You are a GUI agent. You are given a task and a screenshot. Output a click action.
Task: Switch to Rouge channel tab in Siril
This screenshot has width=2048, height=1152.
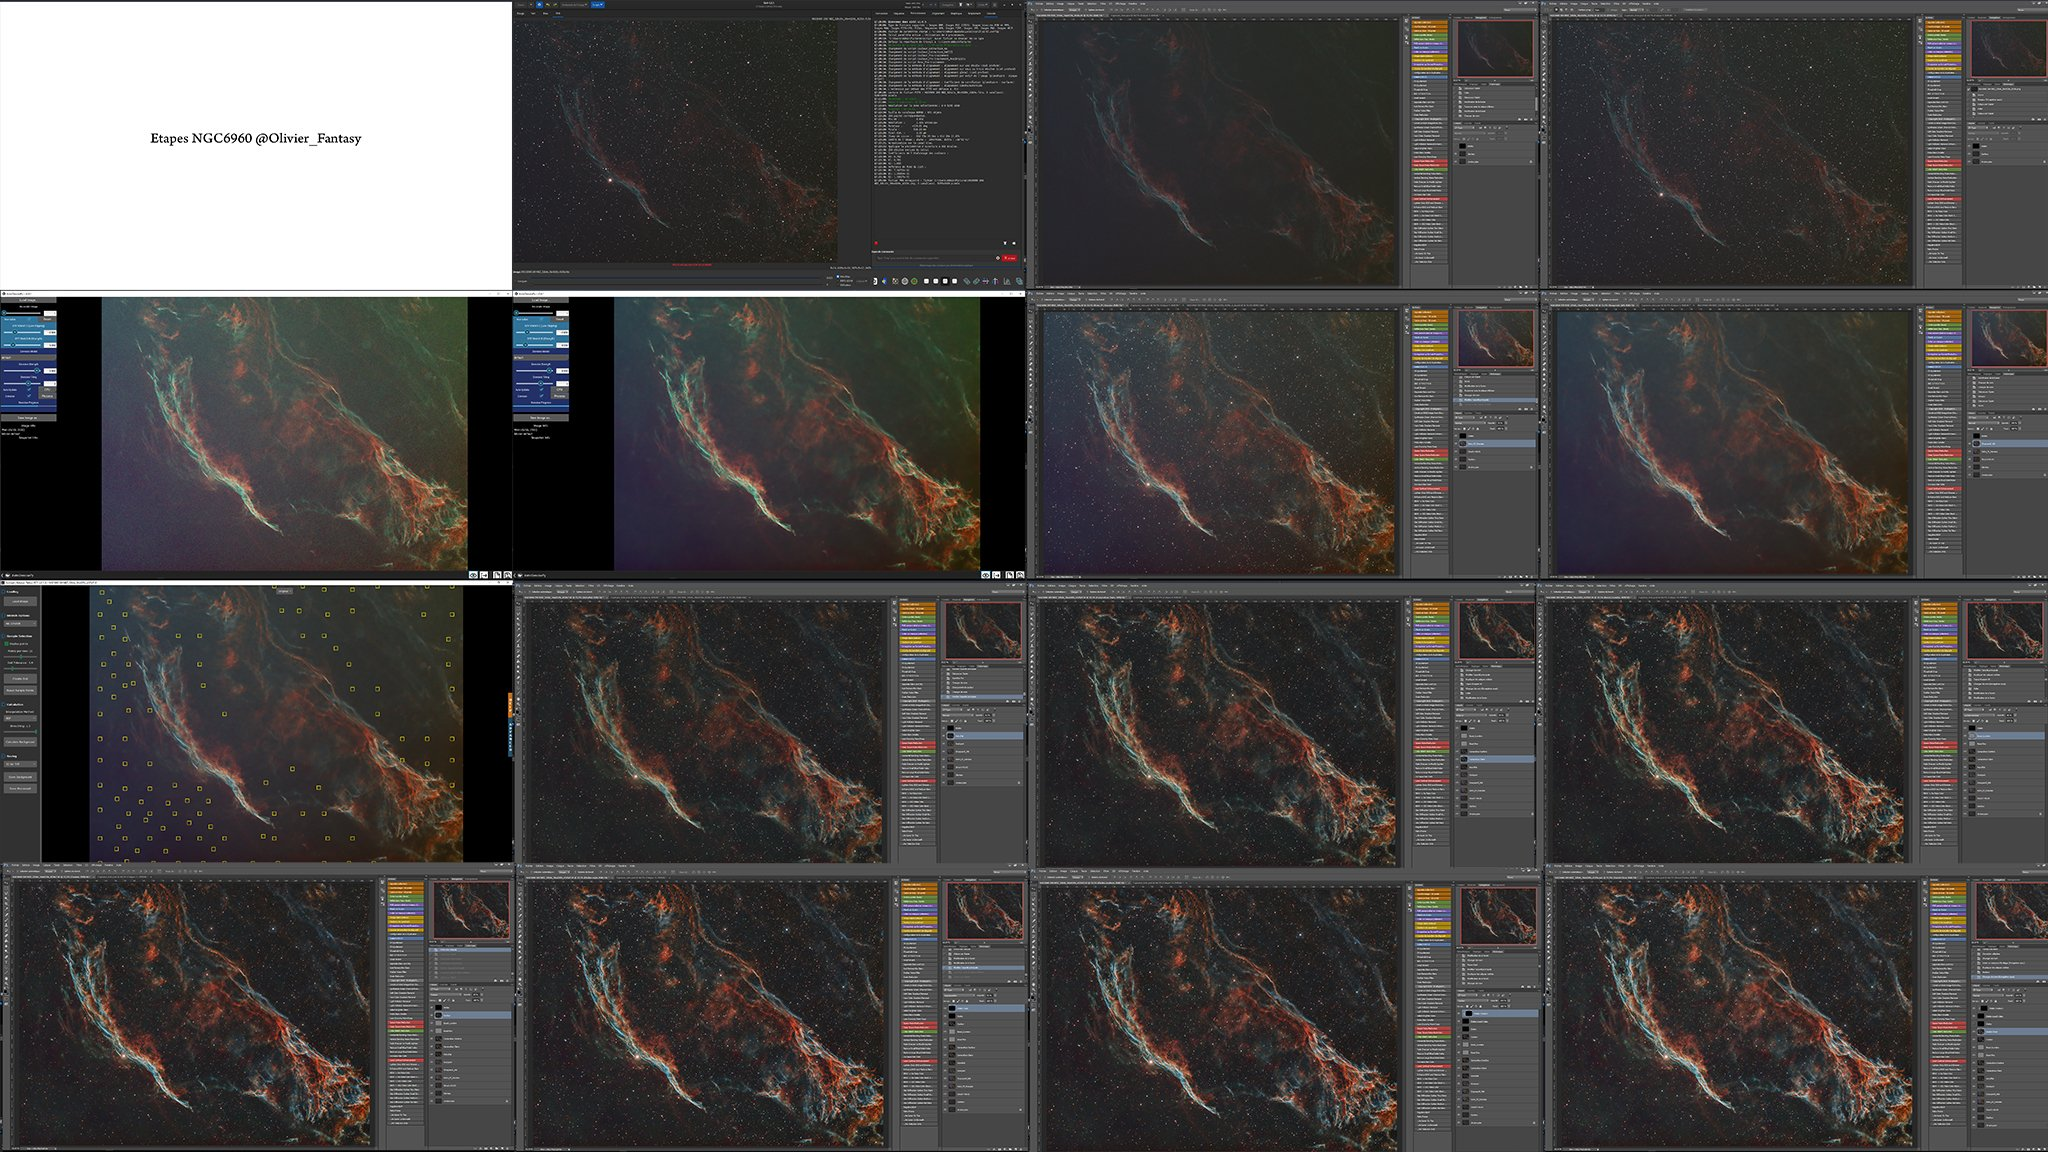coord(520,13)
